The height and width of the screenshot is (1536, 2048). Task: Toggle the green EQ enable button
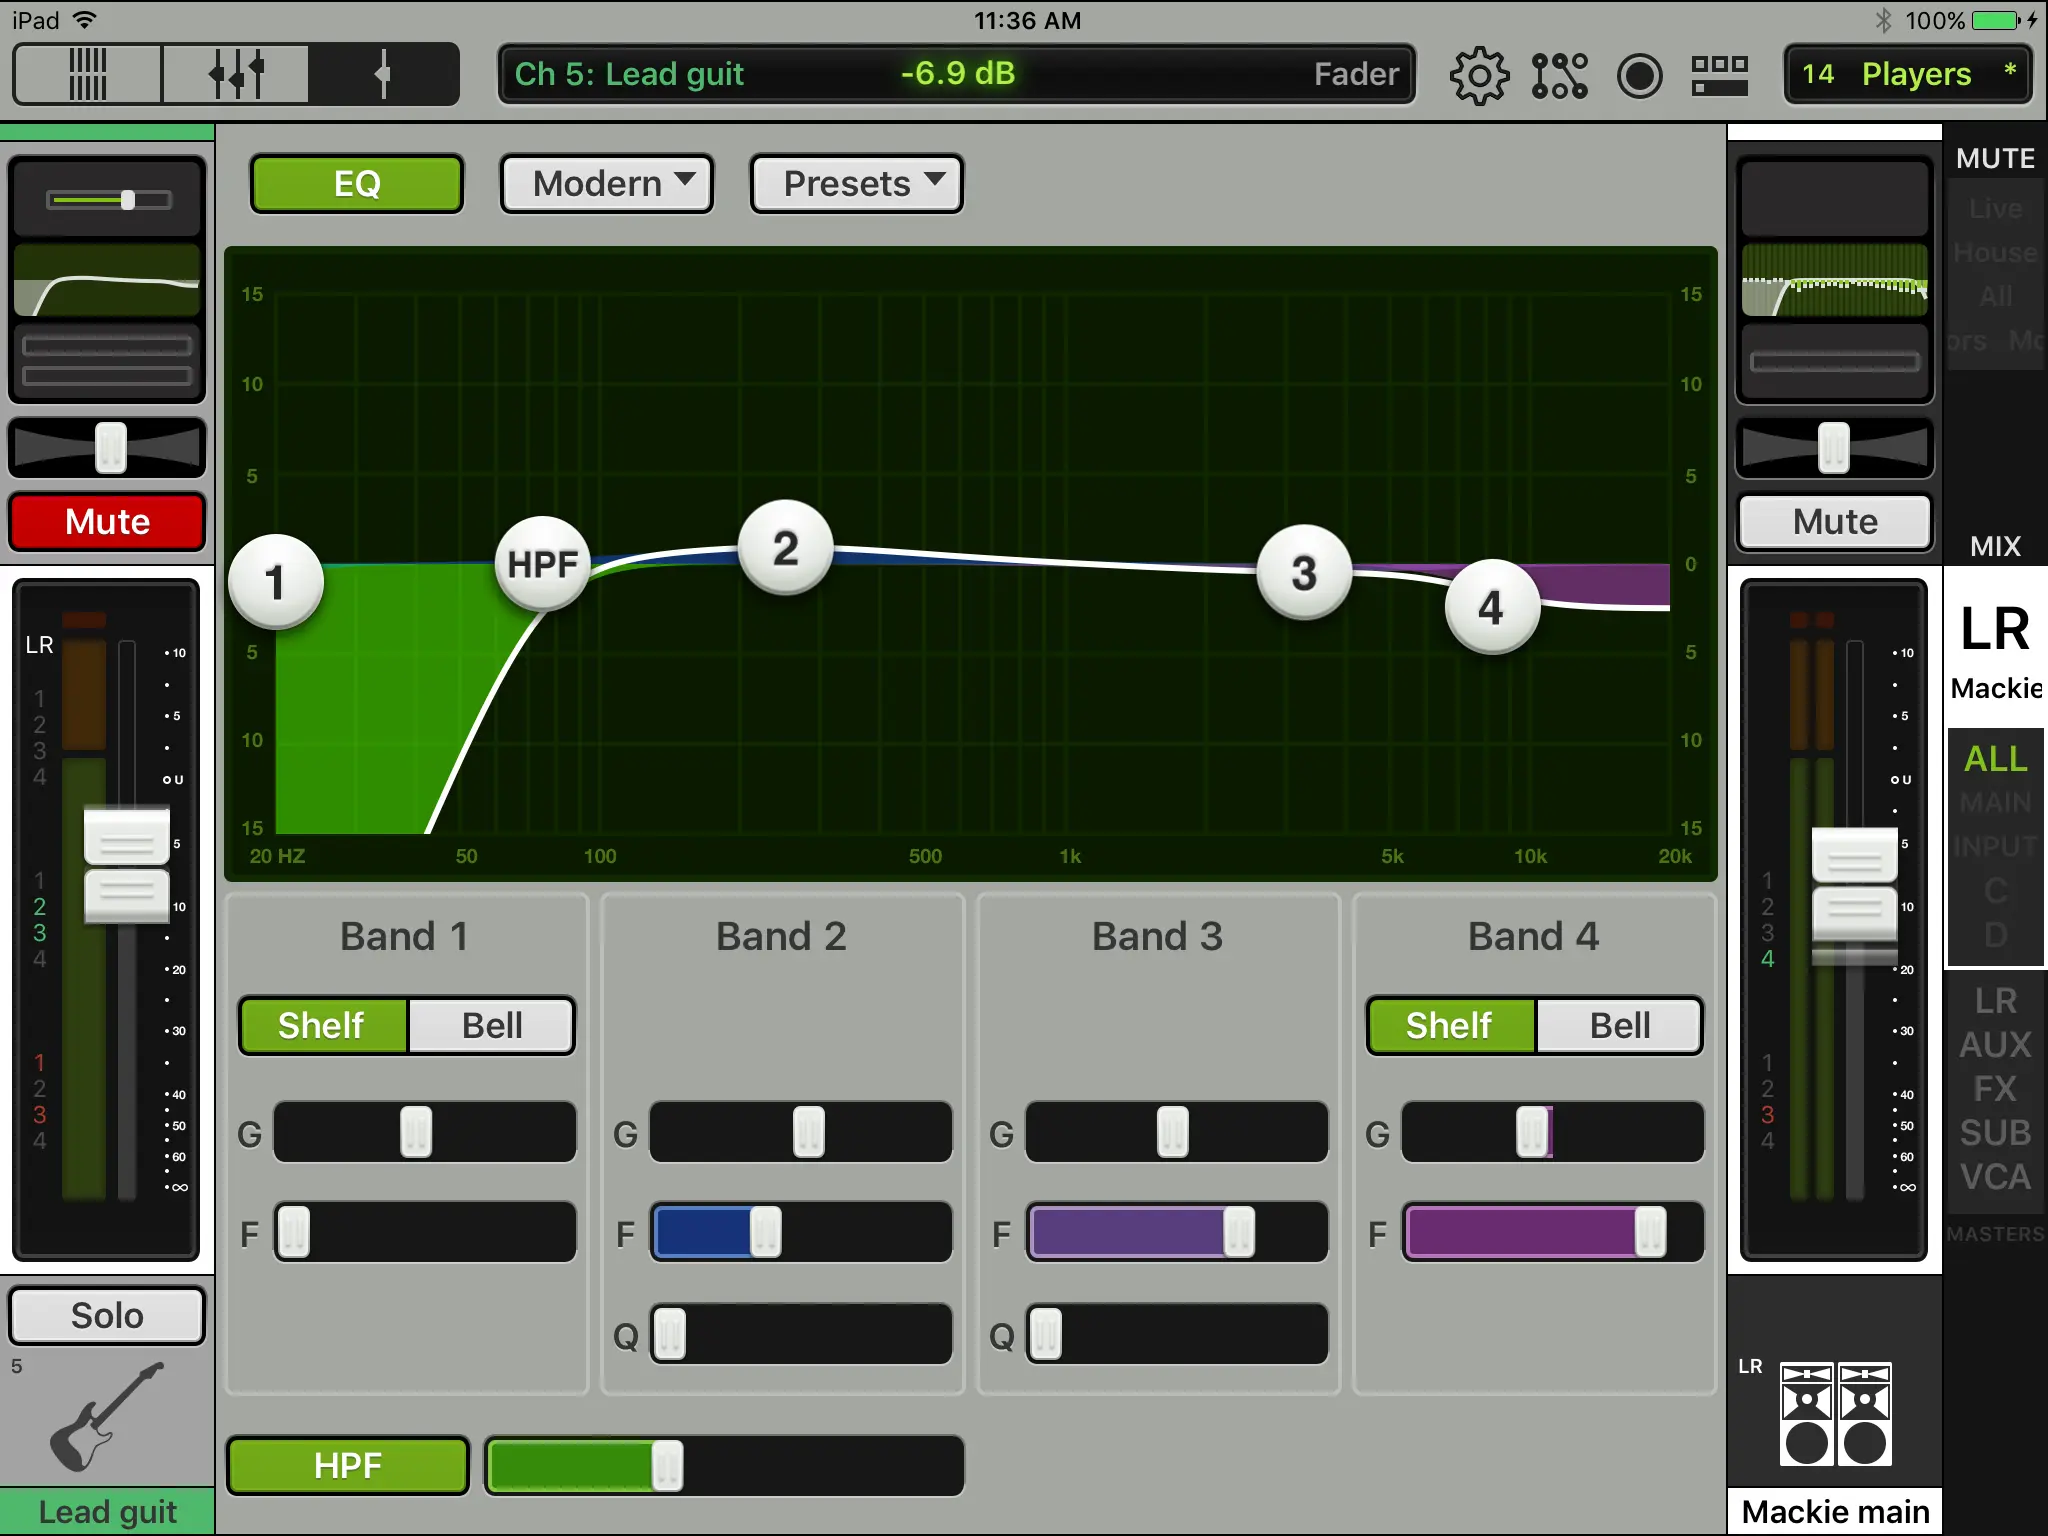pyautogui.click(x=357, y=184)
